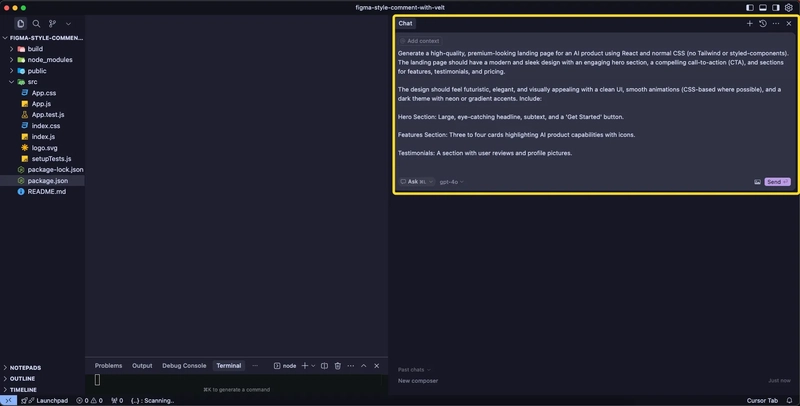This screenshot has height=406, width=800.
Task: Open the Source Control view icon
Action: (52, 23)
